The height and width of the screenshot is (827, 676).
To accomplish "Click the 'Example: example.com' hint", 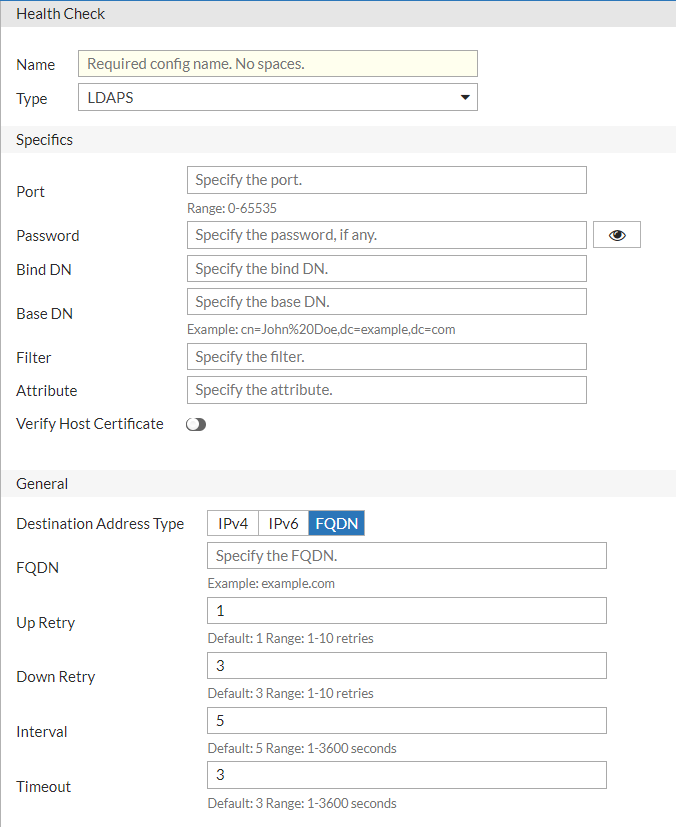I will pyautogui.click(x=271, y=583).
